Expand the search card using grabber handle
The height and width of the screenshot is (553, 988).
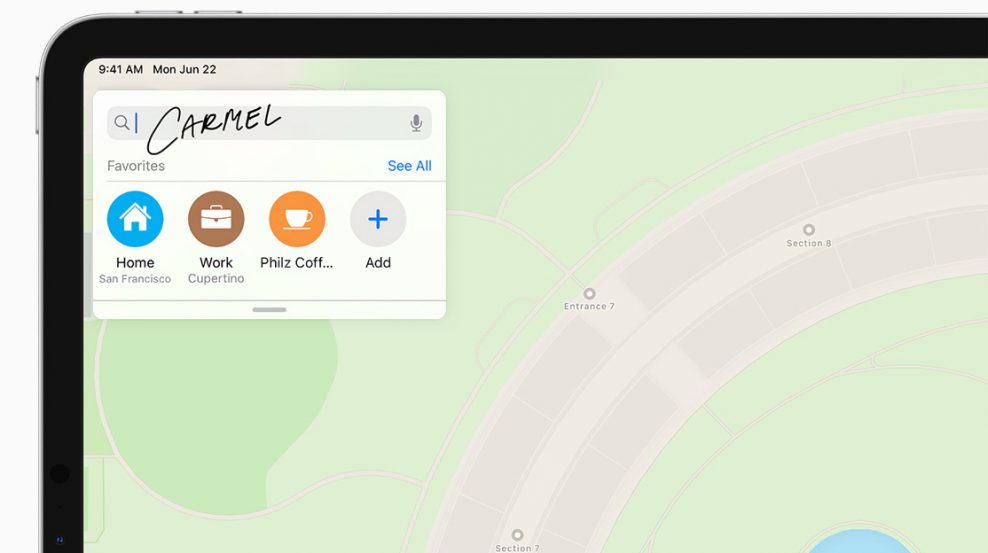click(x=269, y=310)
